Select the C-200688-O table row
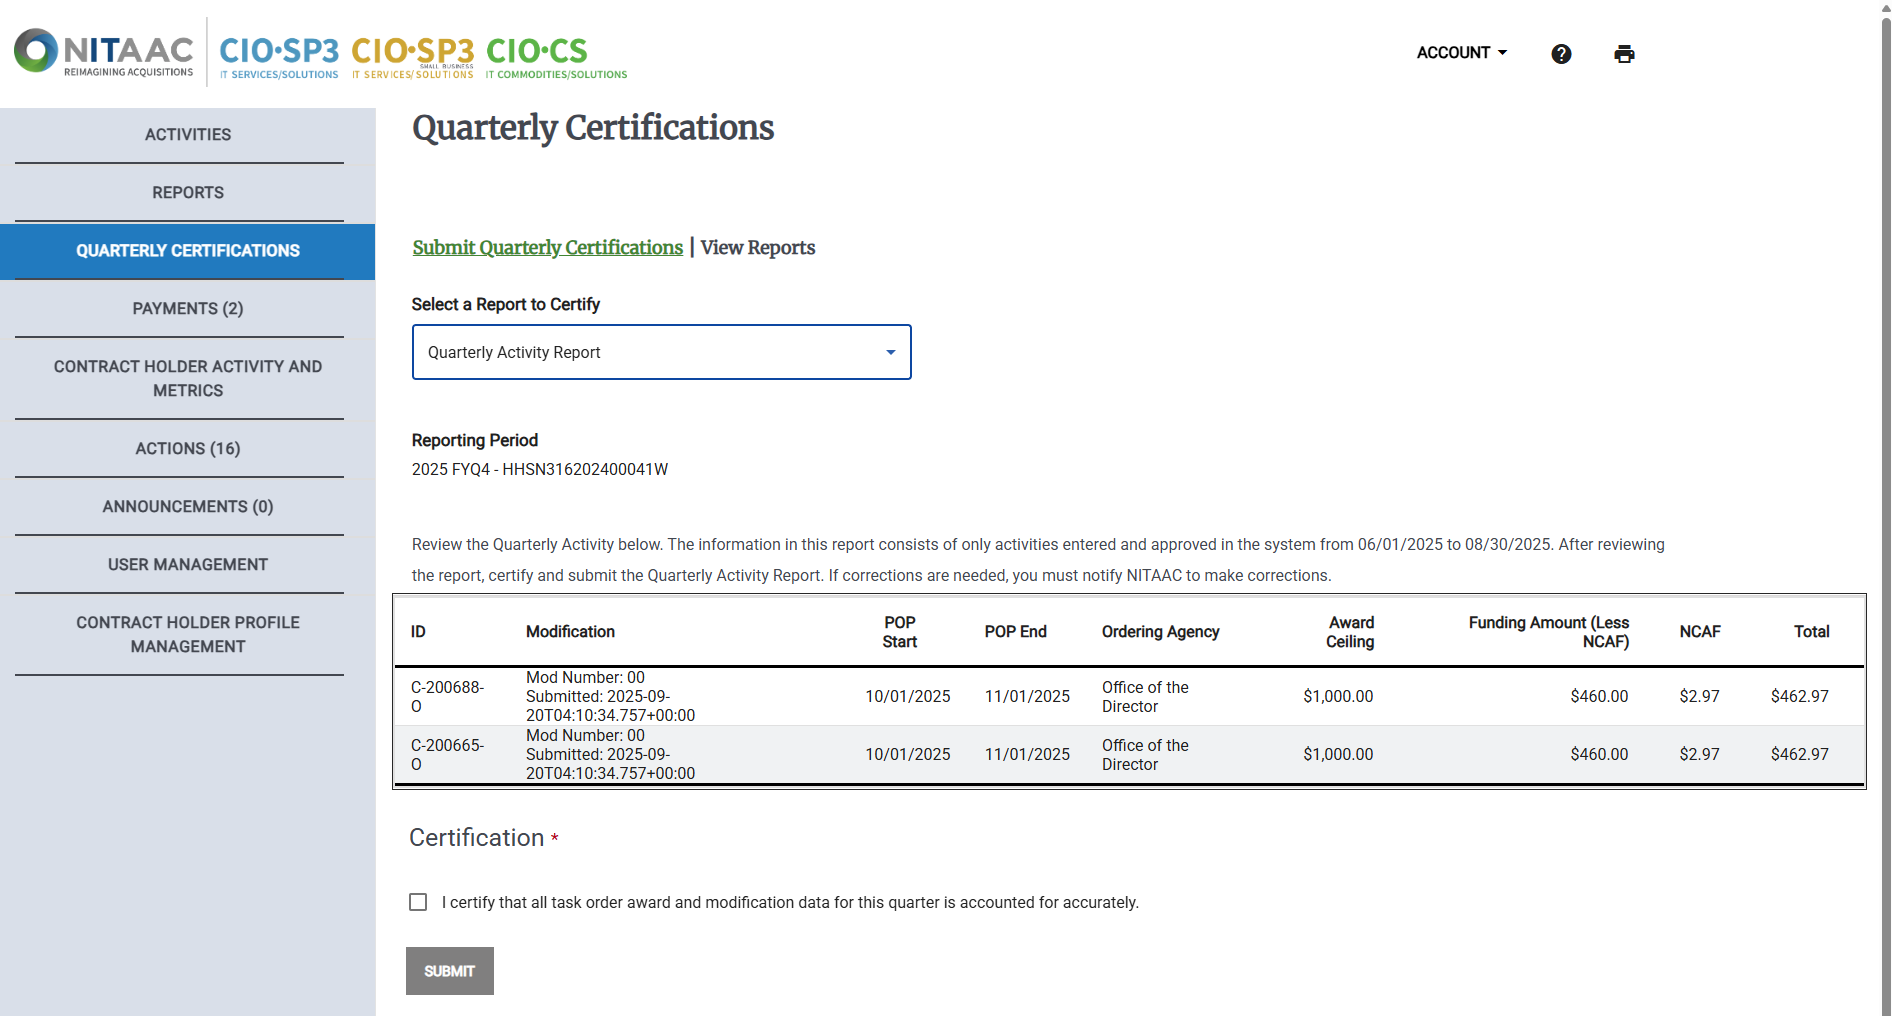Screen dimensions: 1892x1016 pos(900,696)
